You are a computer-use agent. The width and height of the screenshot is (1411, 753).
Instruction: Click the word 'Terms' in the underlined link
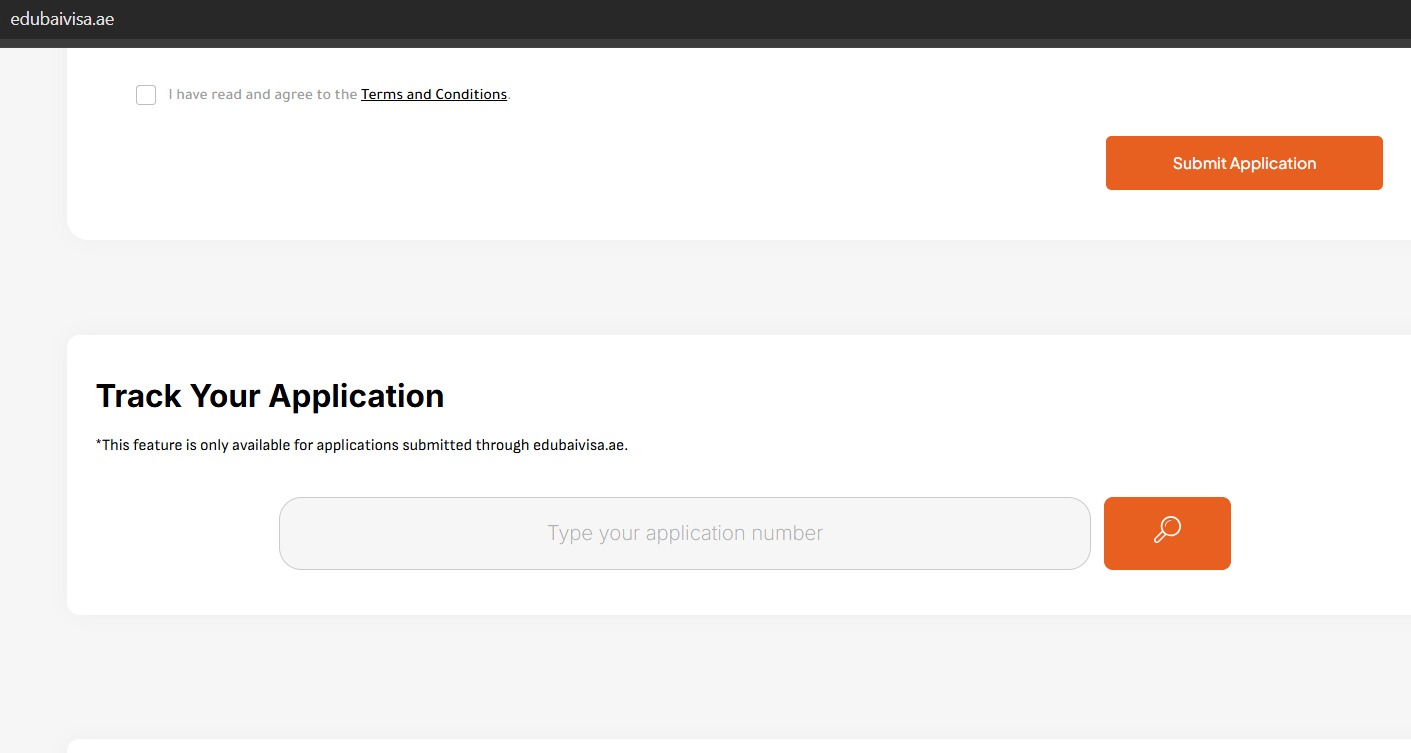point(381,94)
